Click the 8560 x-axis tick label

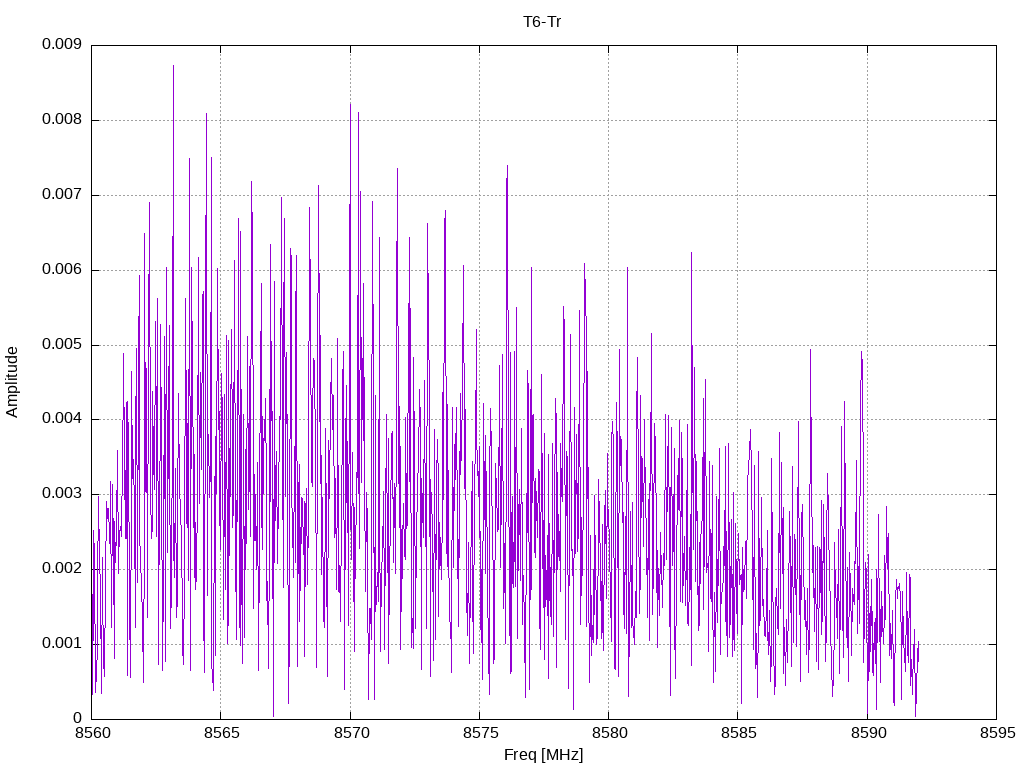point(93,733)
